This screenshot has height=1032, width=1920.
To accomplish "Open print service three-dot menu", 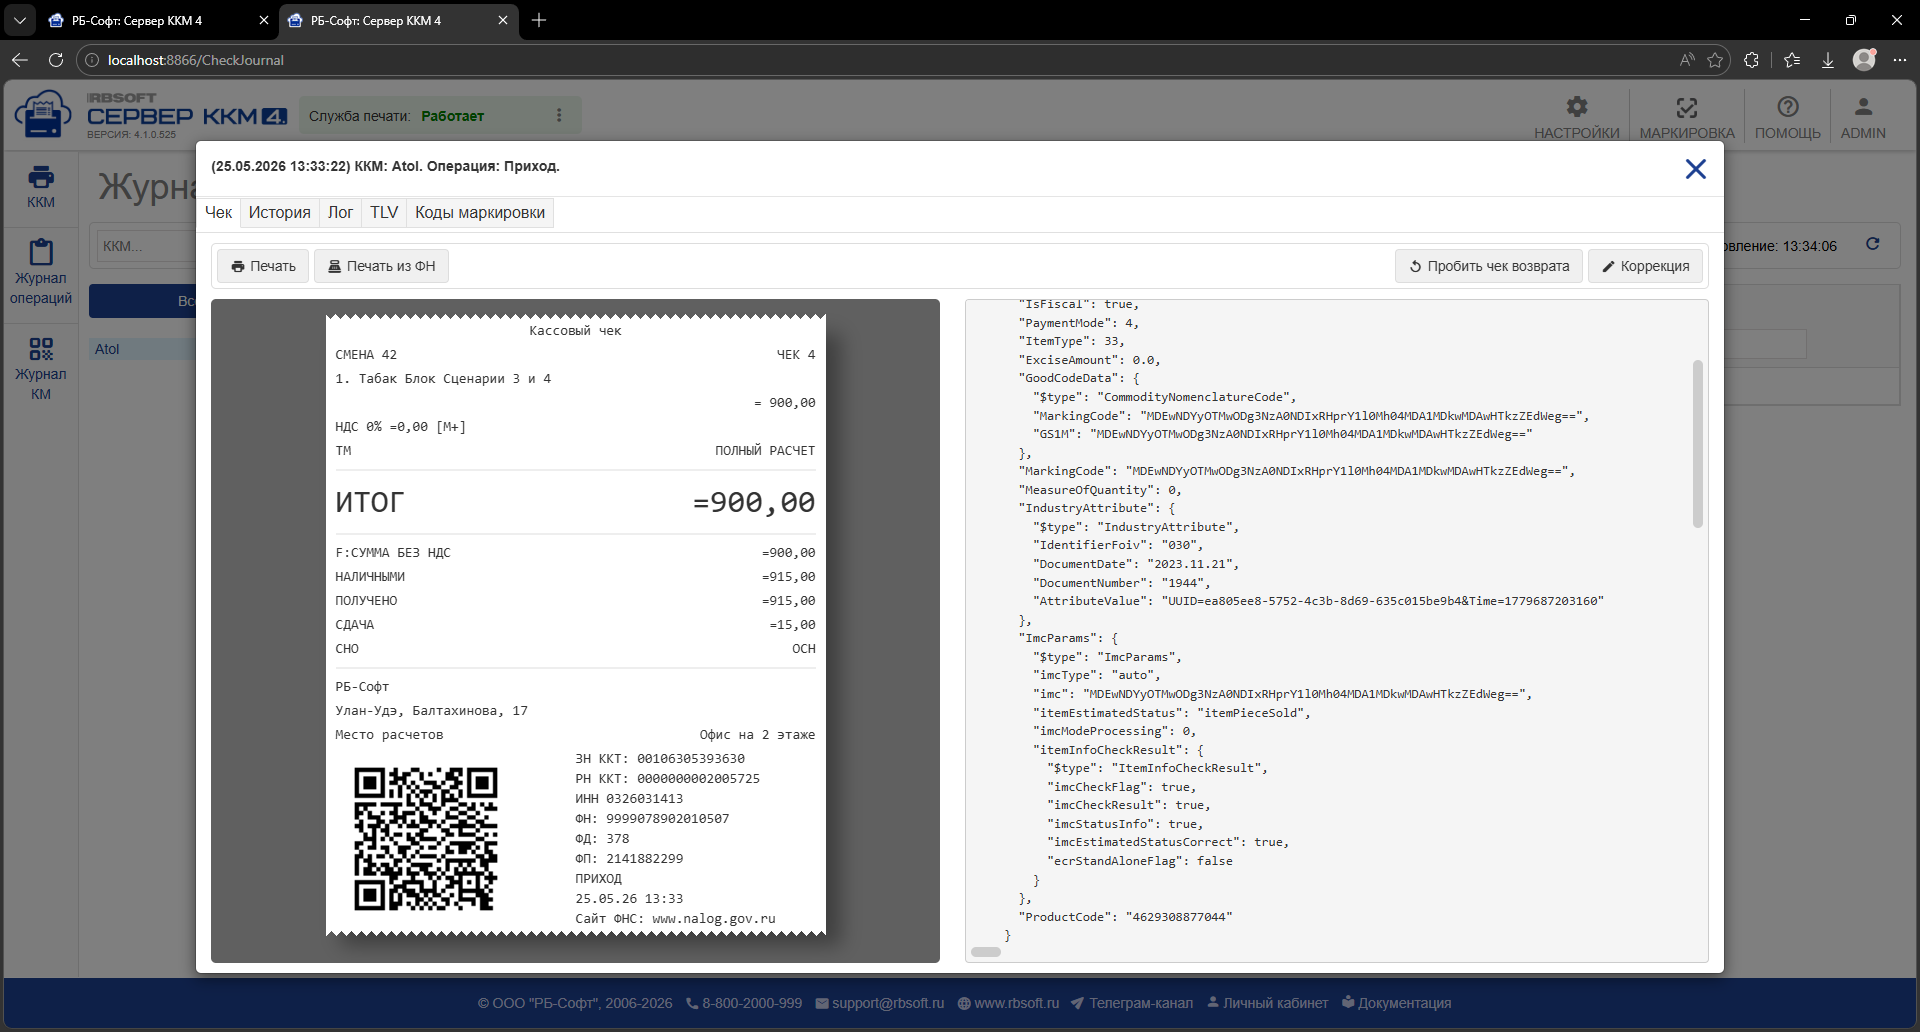I will point(559,116).
